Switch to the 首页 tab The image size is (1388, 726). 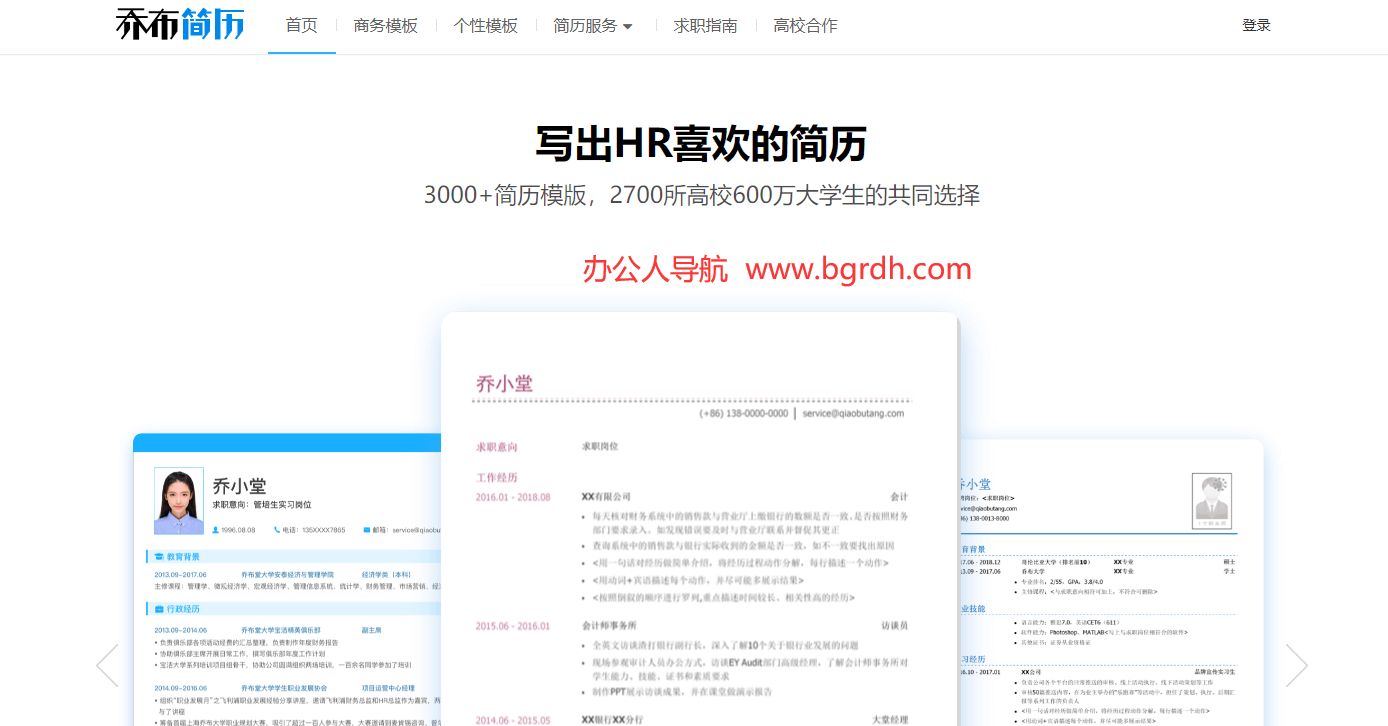[x=301, y=26]
